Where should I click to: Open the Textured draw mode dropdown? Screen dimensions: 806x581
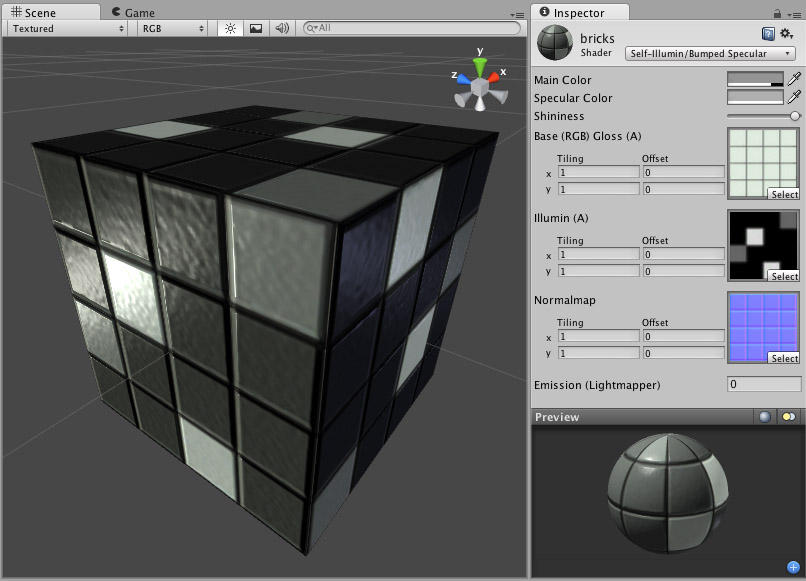pos(65,27)
